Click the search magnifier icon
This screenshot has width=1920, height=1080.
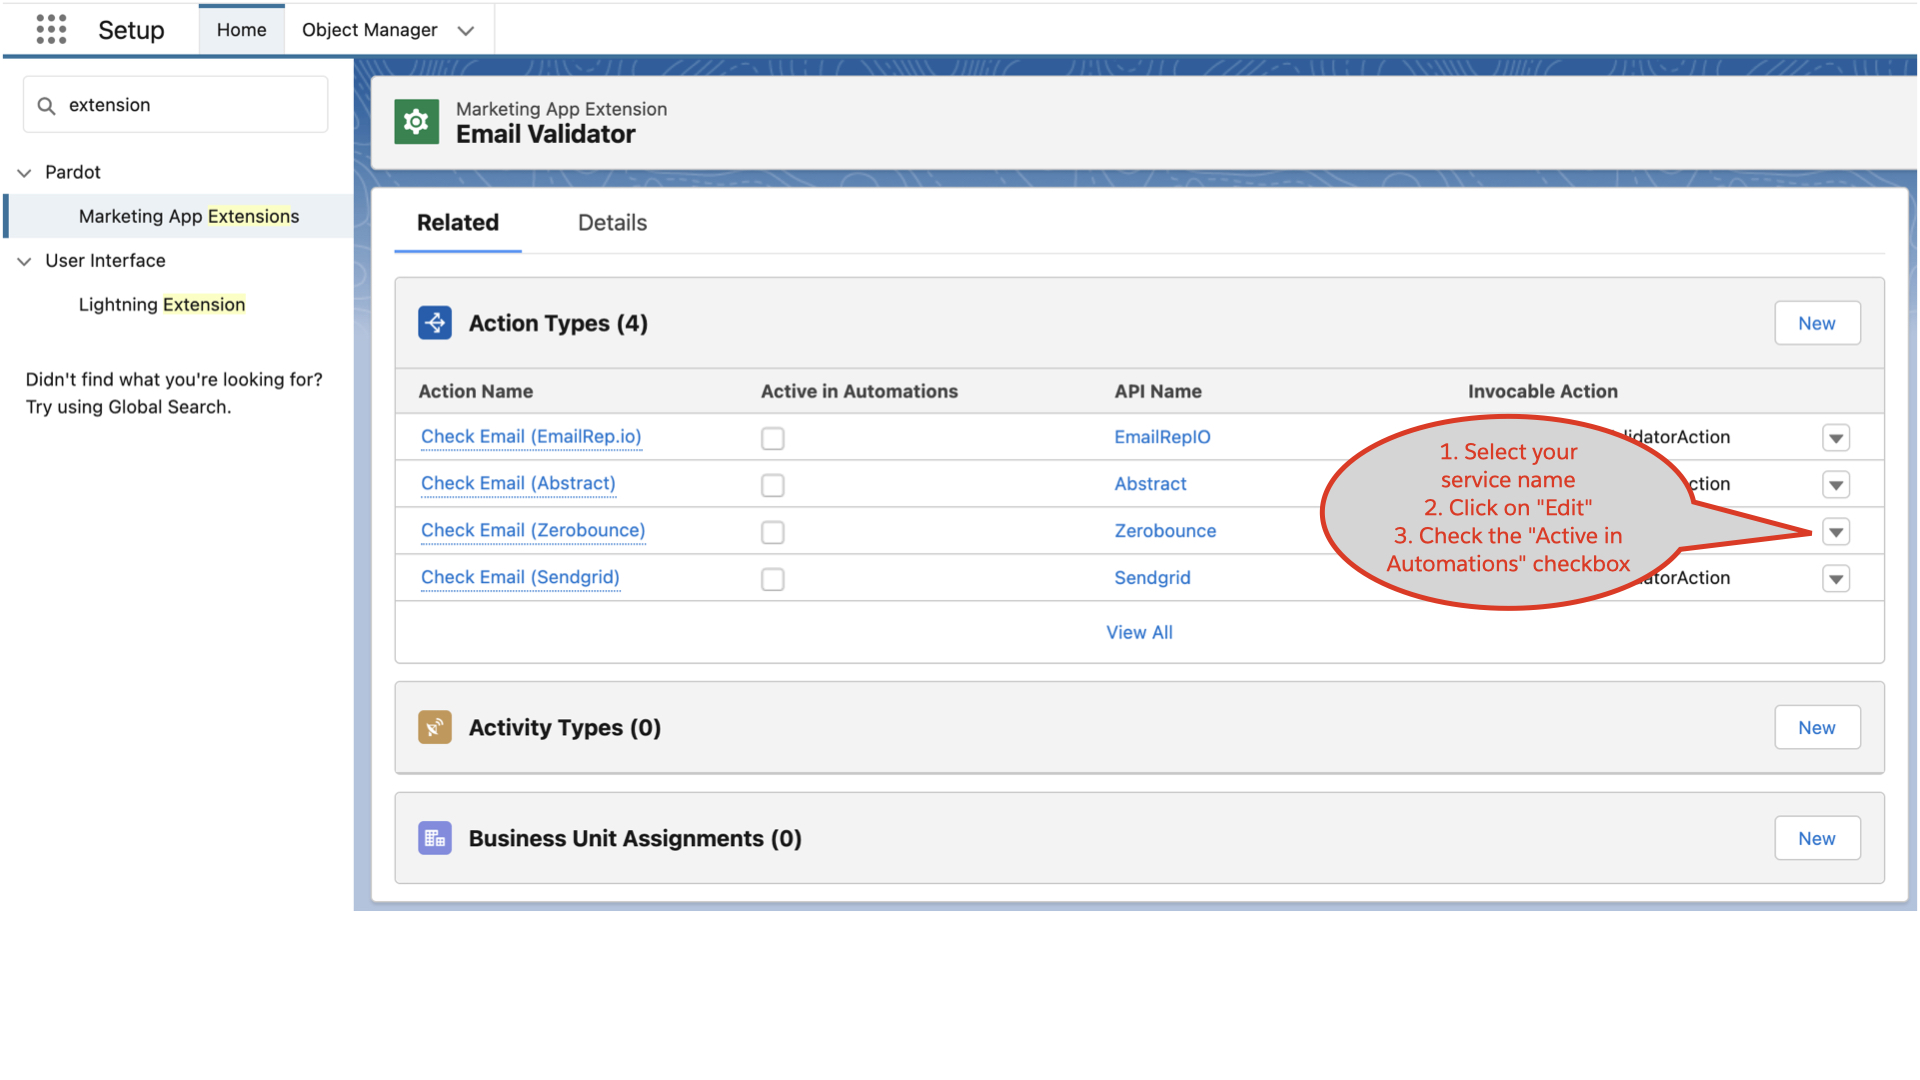tap(46, 104)
